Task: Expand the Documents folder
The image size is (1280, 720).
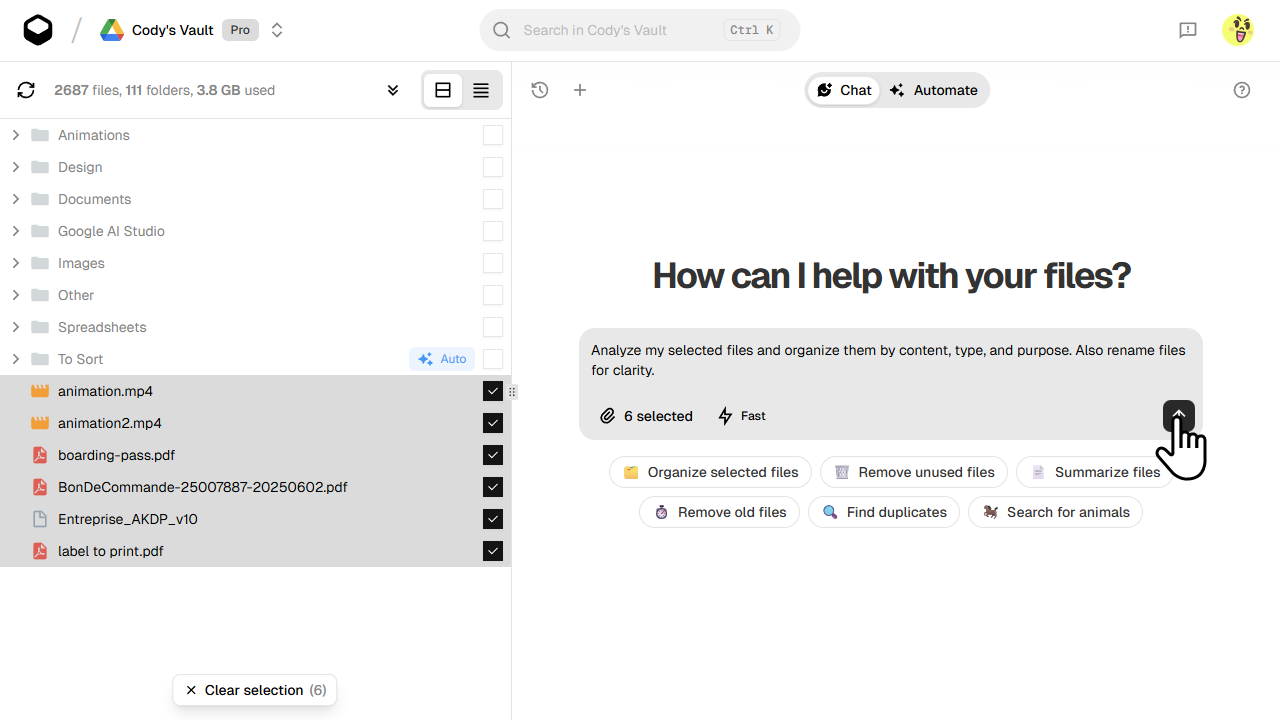Action: (15, 199)
